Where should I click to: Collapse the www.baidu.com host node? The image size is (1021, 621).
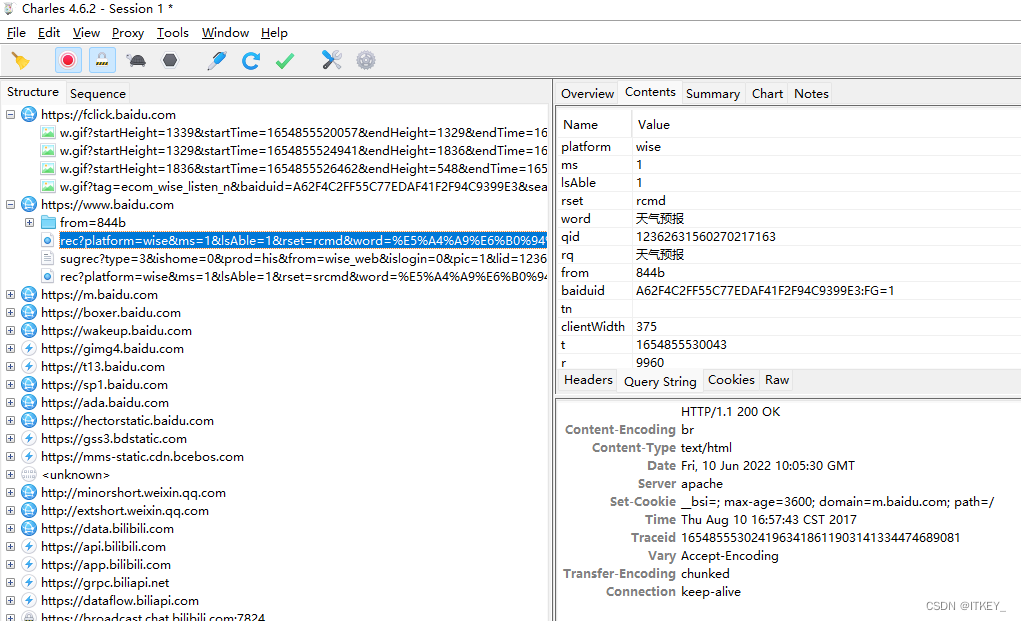[10, 204]
